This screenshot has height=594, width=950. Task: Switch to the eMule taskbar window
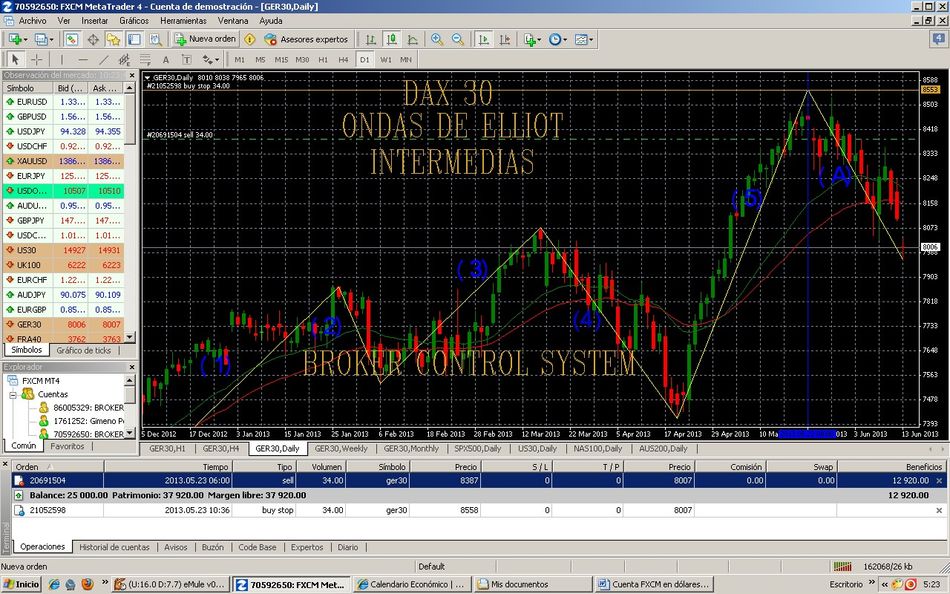pyautogui.click(x=170, y=584)
